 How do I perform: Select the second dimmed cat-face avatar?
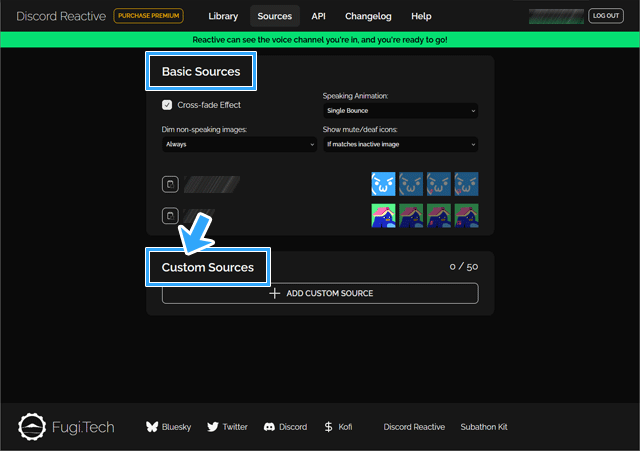411,184
